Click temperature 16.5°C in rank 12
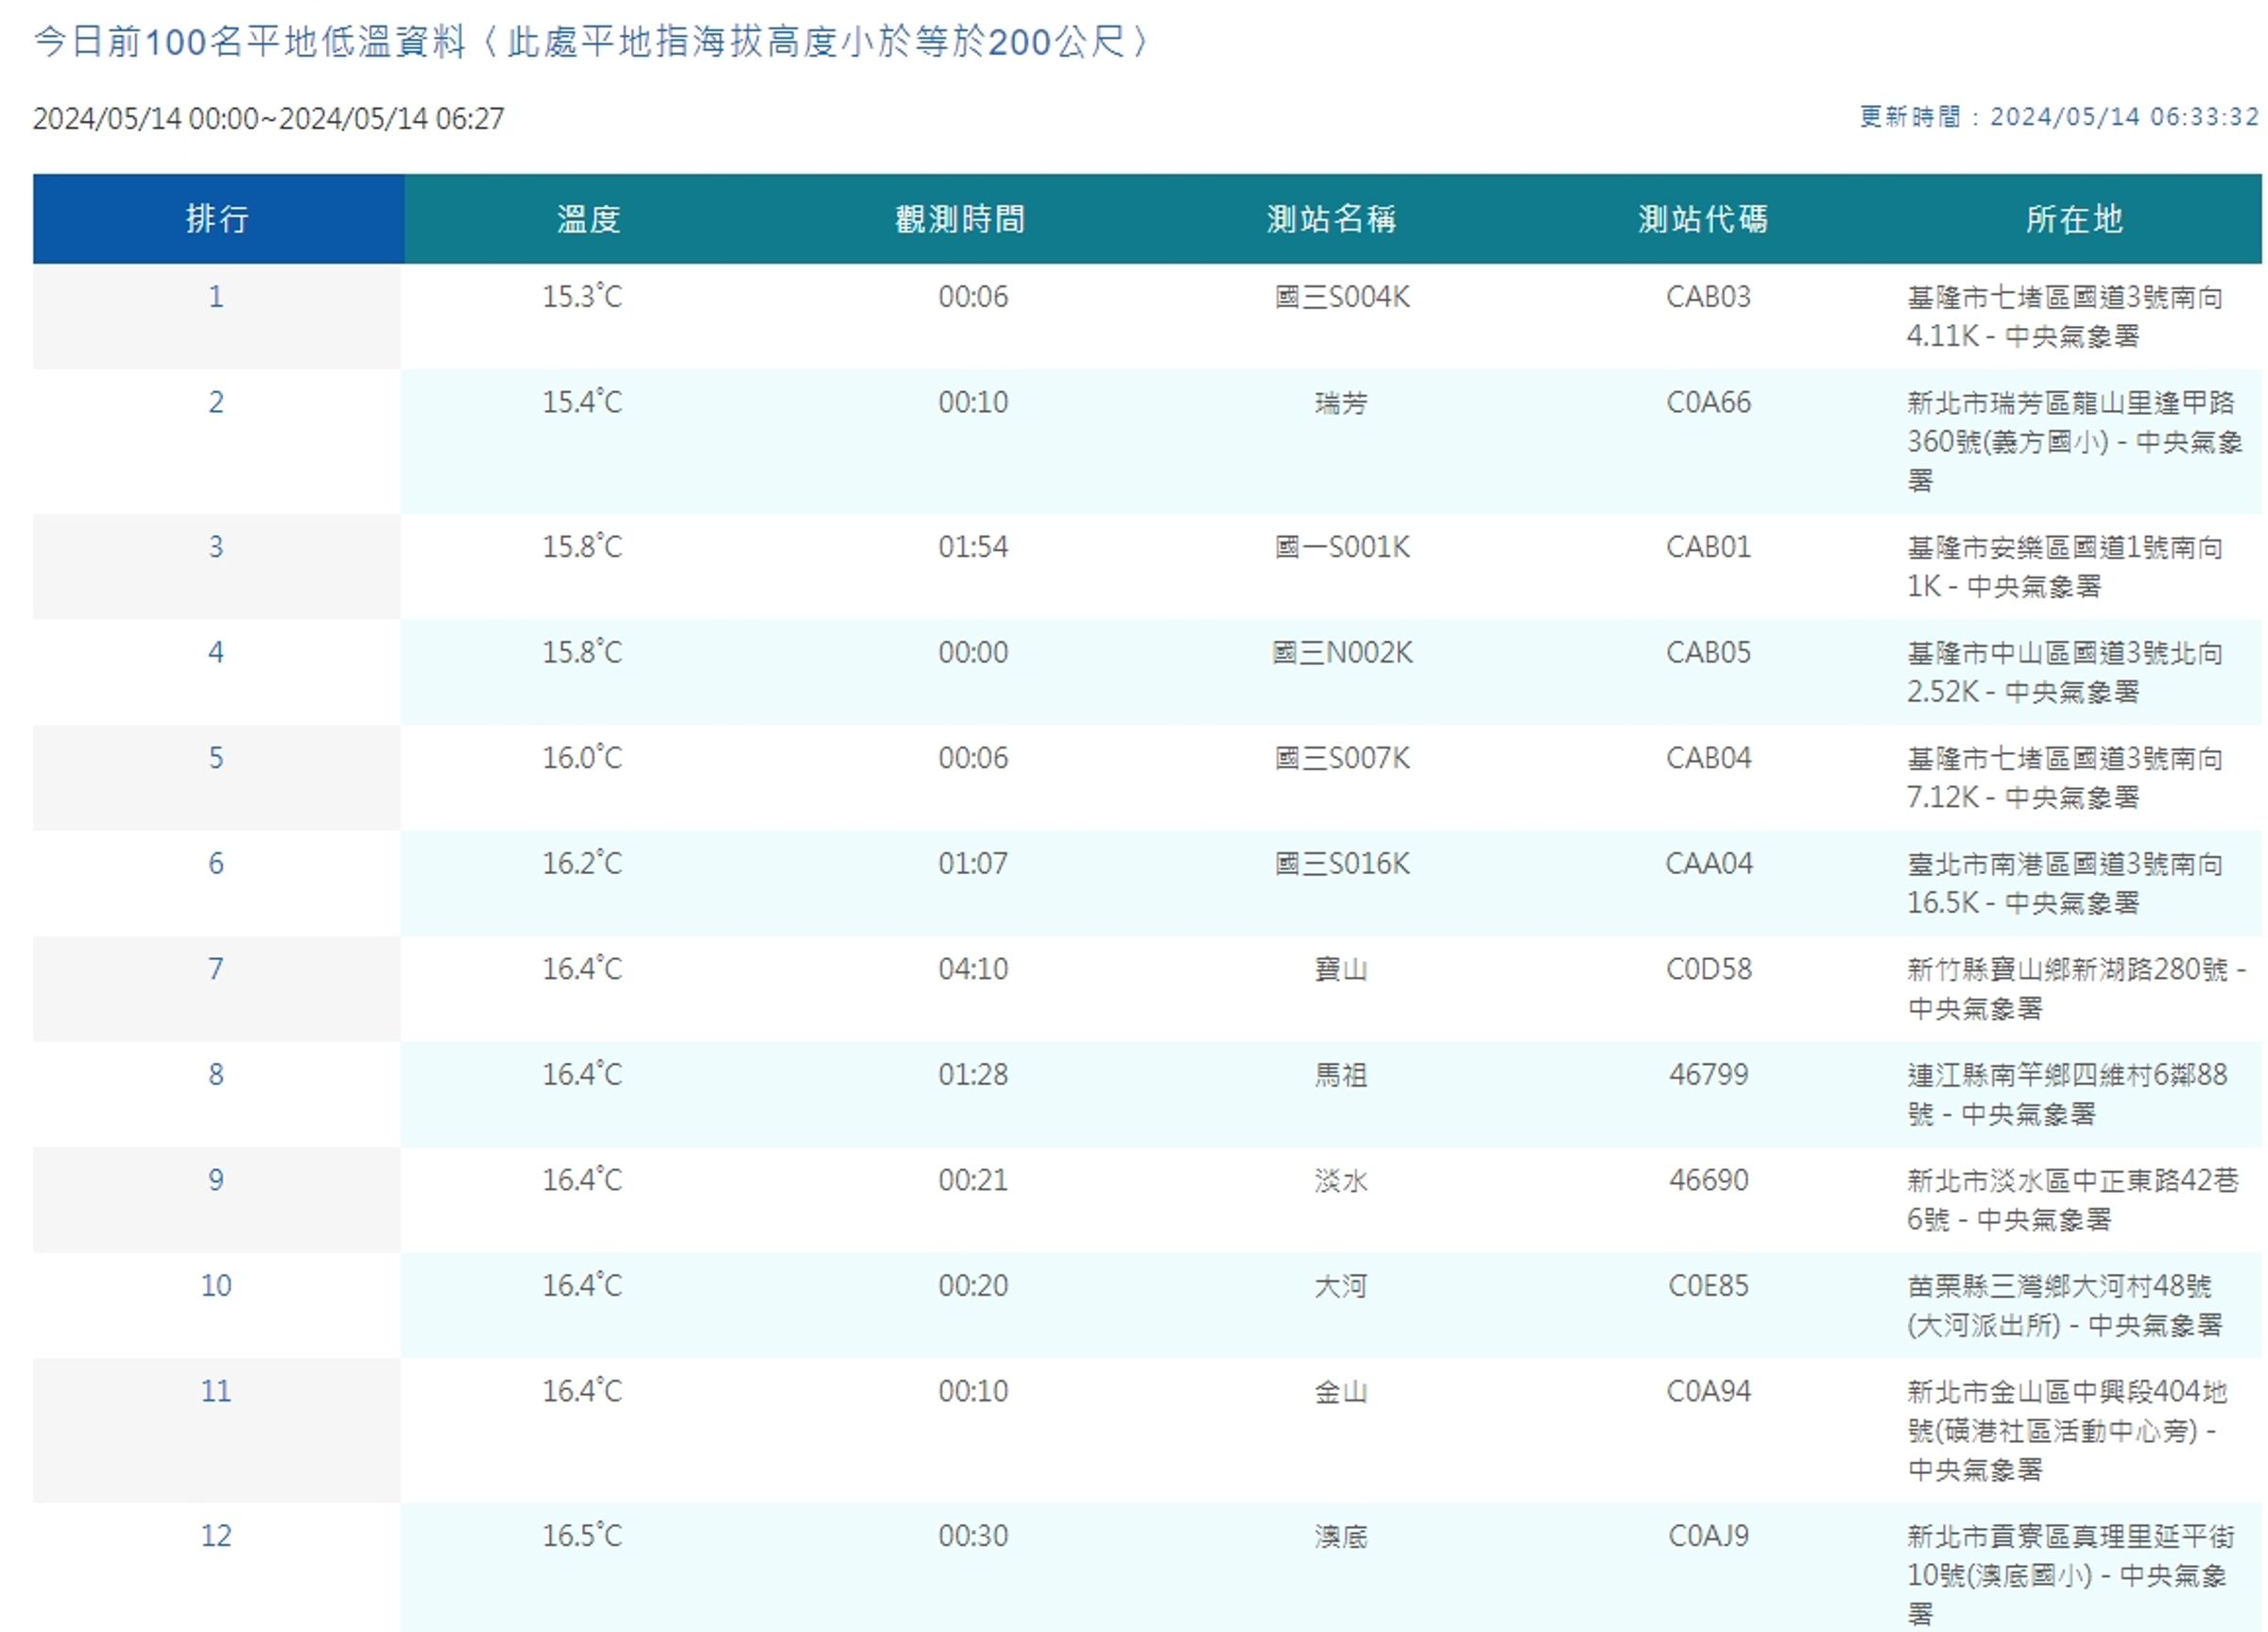The width and height of the screenshot is (2268, 1632). [582, 1536]
